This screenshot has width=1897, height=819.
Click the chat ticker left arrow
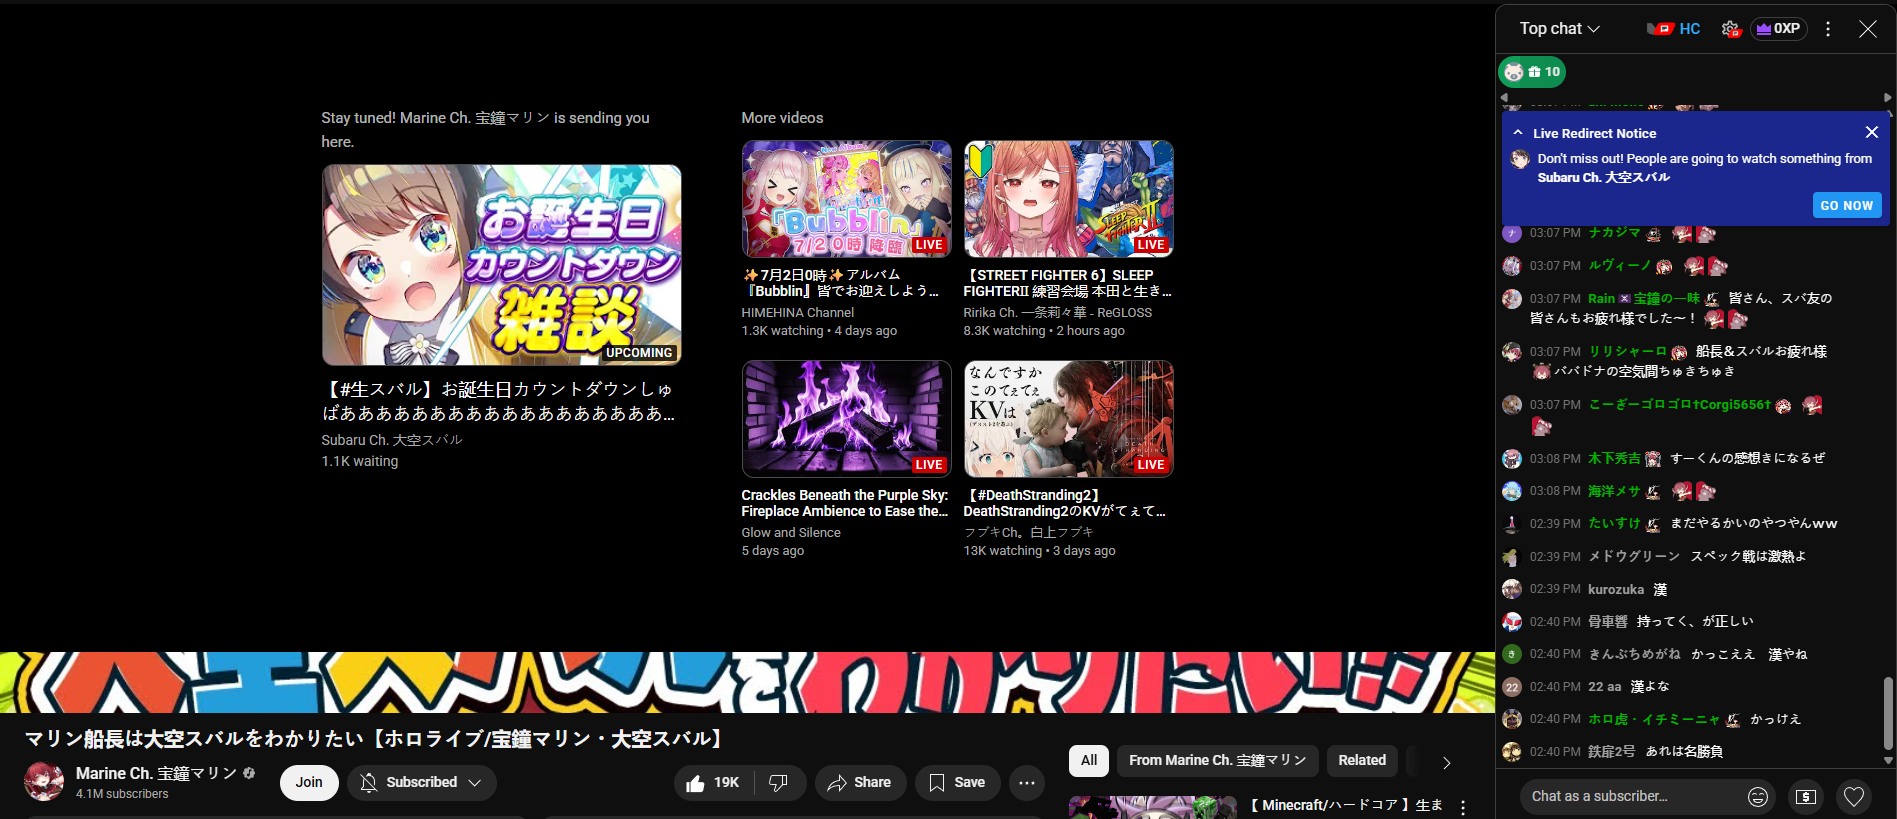pyautogui.click(x=1504, y=98)
